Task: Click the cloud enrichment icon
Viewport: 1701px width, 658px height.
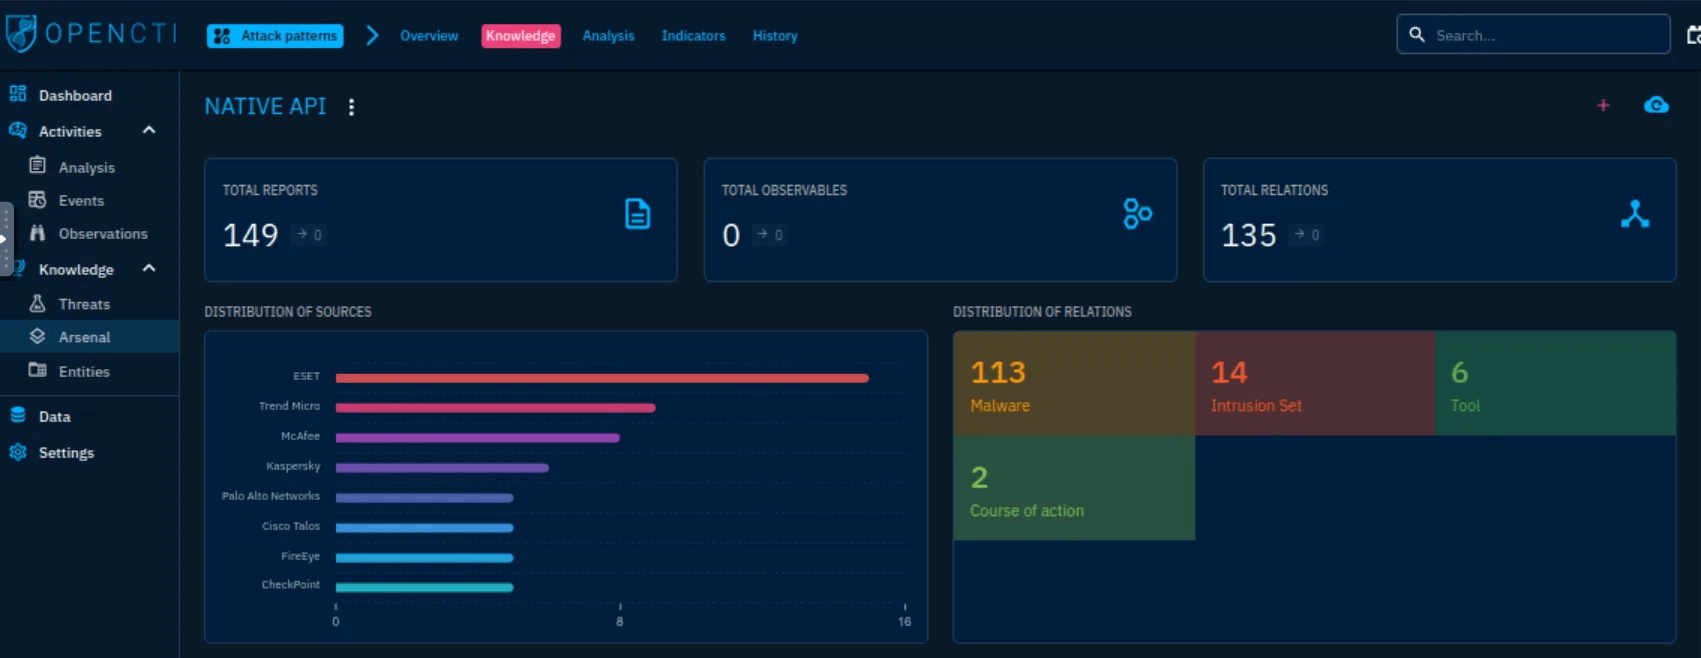Action: click(x=1656, y=105)
